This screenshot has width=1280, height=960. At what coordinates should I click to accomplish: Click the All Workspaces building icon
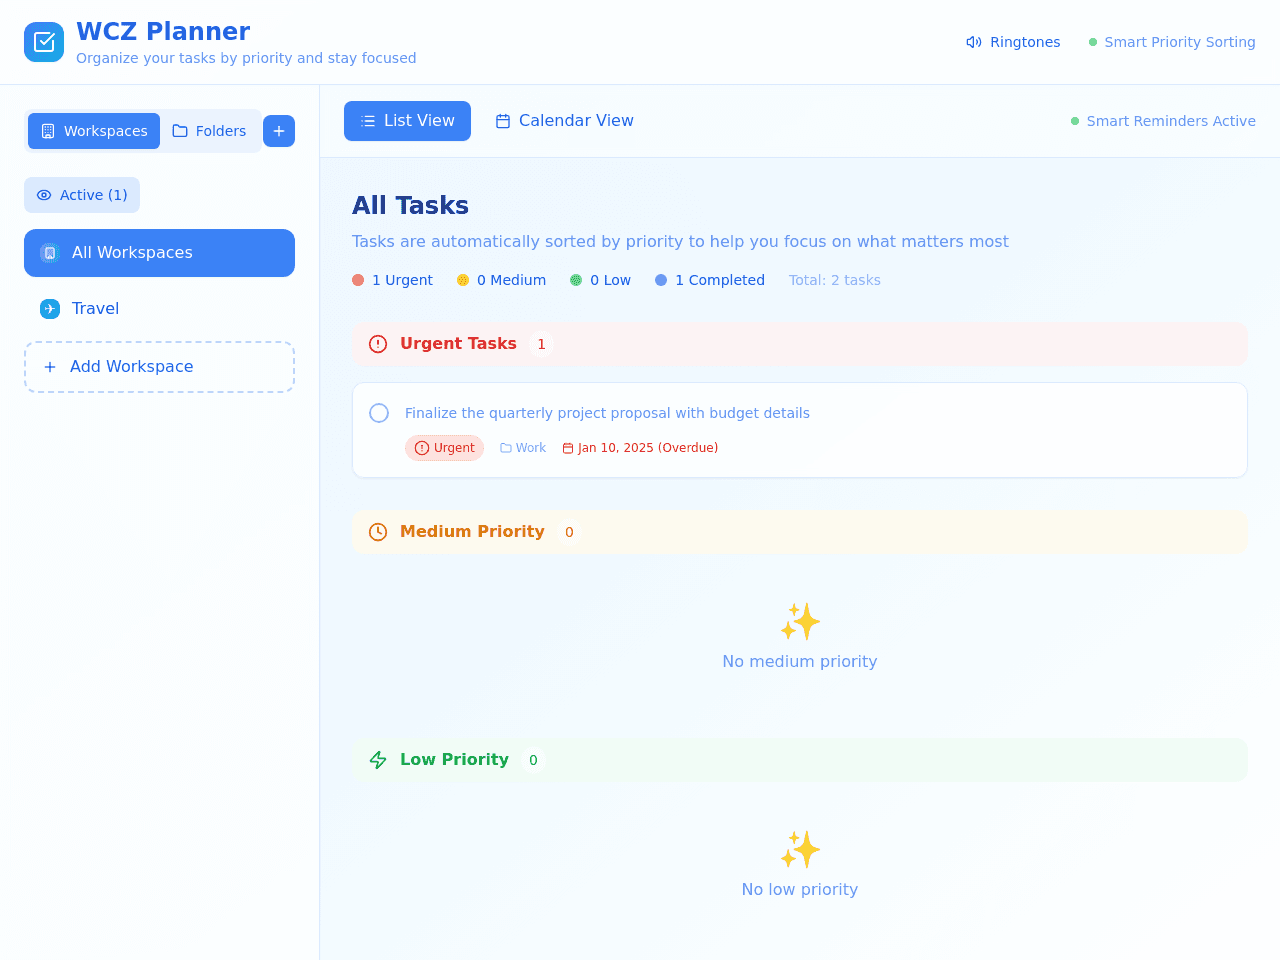pos(50,253)
